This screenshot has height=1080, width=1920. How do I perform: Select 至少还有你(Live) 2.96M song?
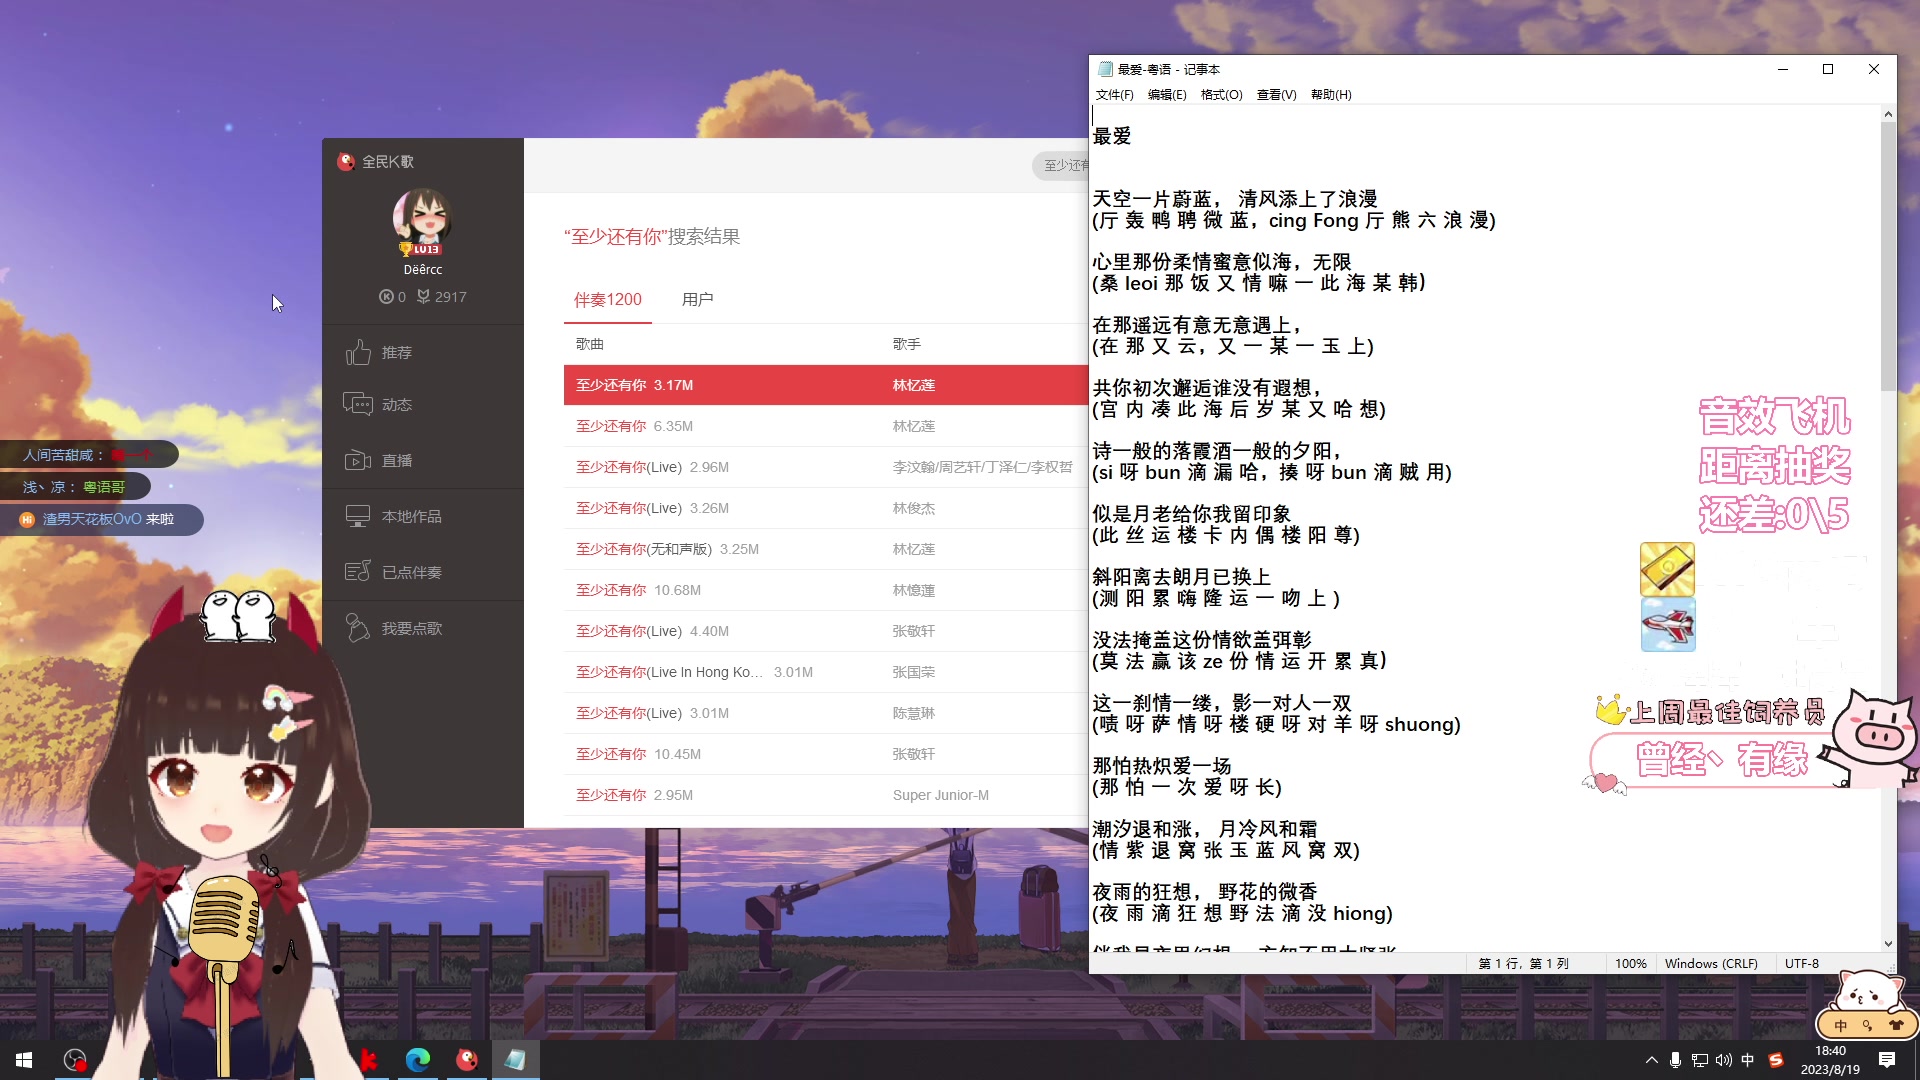[826, 467]
